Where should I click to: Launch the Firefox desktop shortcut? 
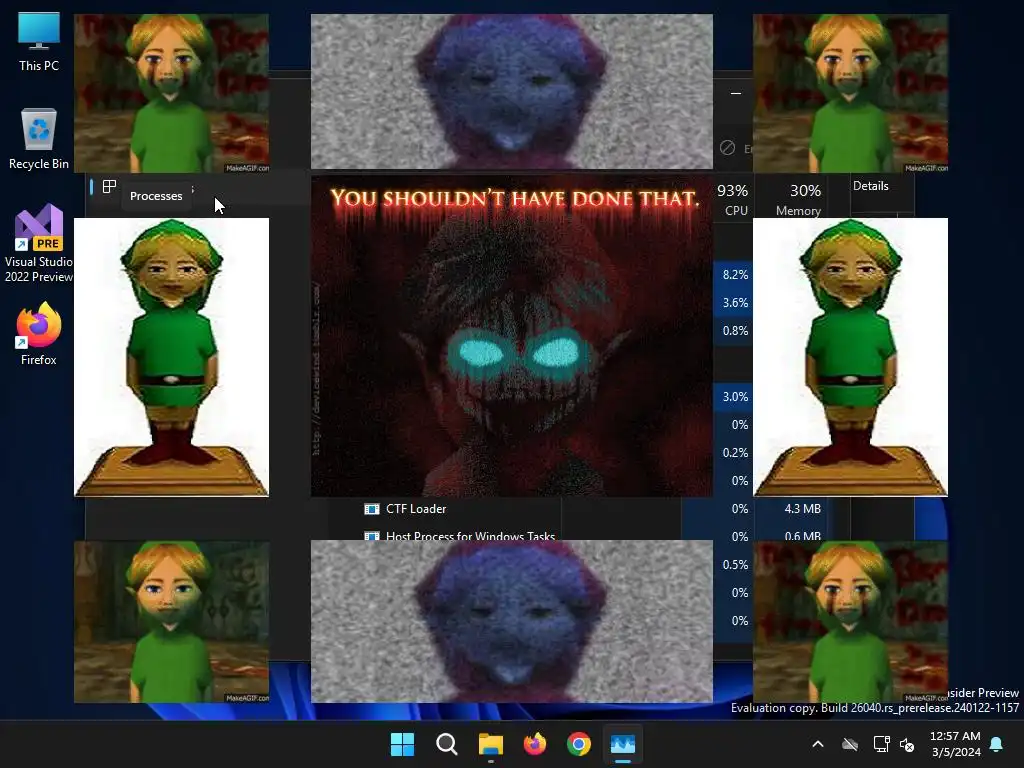[39, 334]
